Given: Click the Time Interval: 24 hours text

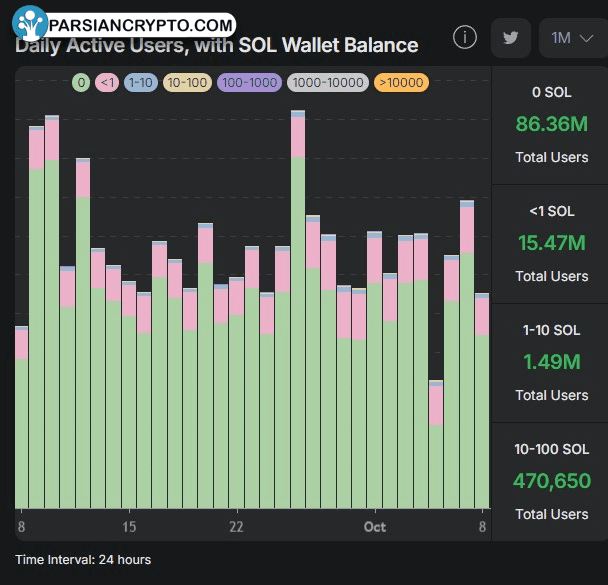Looking at the screenshot, I should click(x=83, y=560).
